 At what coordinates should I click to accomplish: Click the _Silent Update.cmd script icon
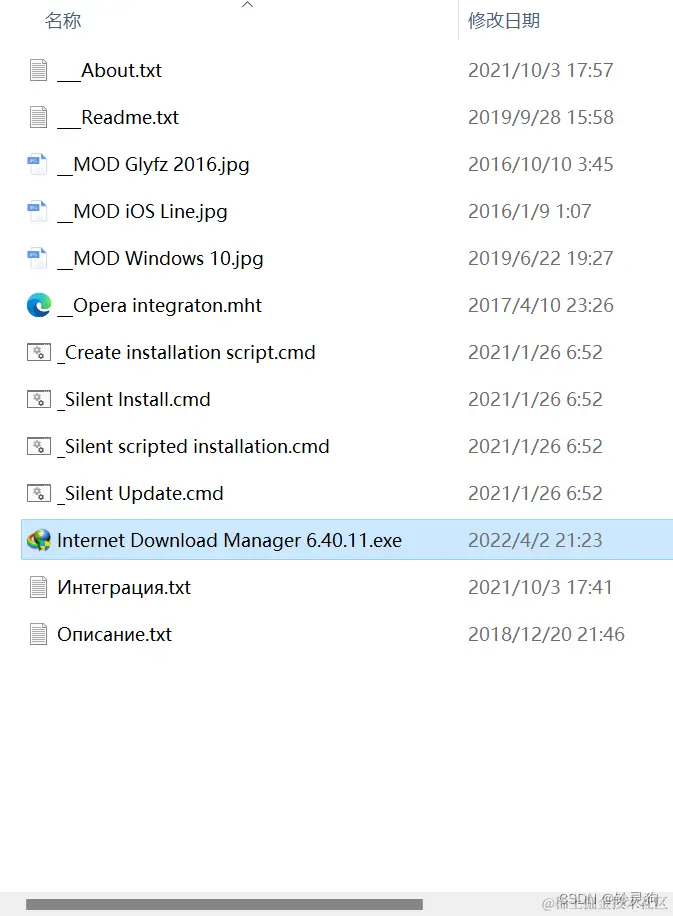coord(39,493)
